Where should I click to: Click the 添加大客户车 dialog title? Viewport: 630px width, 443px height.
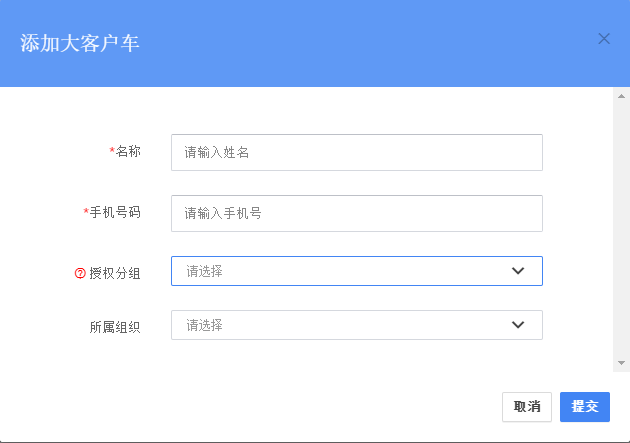click(x=80, y=43)
